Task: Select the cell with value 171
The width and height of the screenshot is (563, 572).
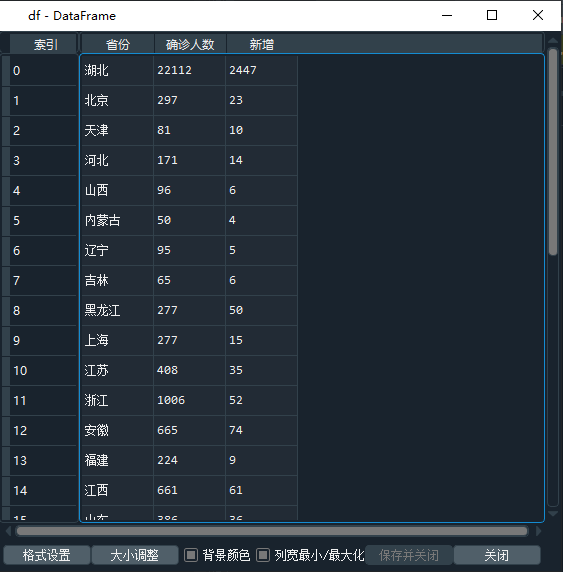Action: point(189,161)
